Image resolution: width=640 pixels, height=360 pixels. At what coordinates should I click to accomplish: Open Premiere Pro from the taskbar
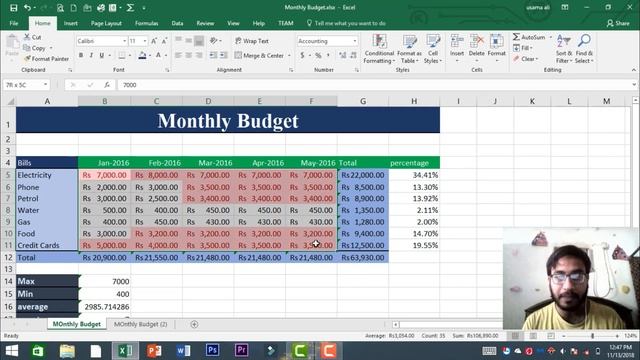pyautogui.click(x=241, y=351)
